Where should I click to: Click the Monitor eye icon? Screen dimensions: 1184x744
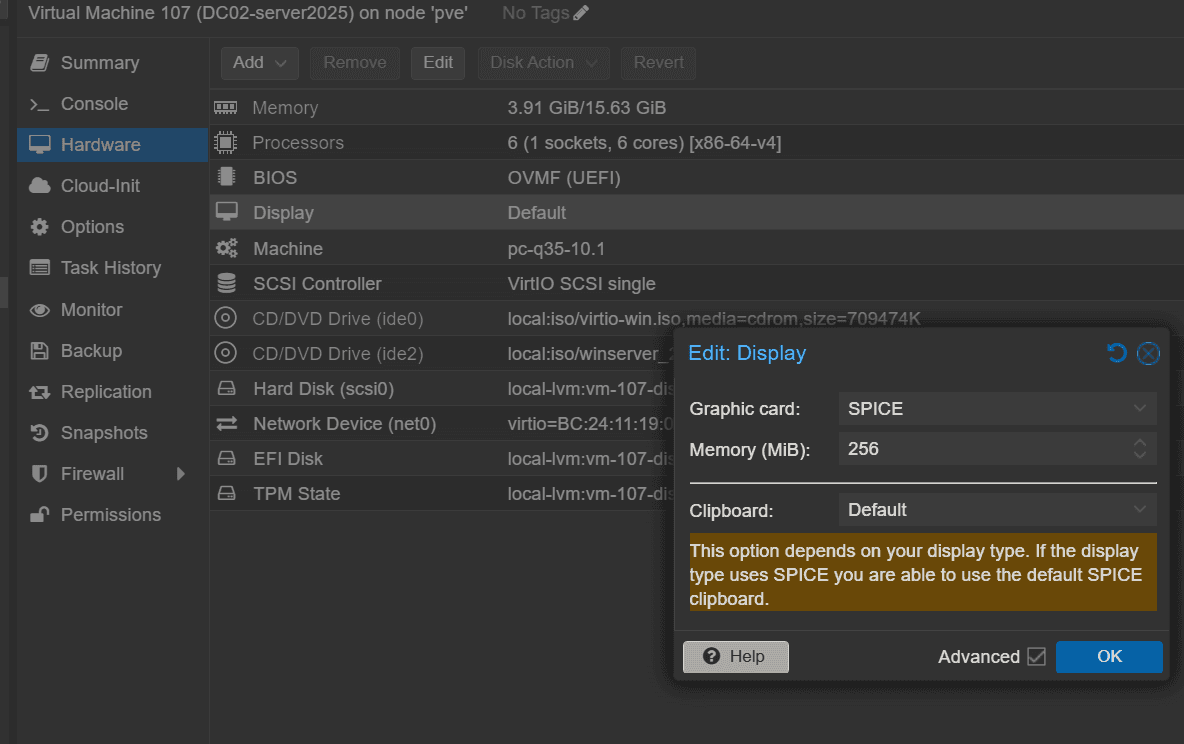coord(39,310)
